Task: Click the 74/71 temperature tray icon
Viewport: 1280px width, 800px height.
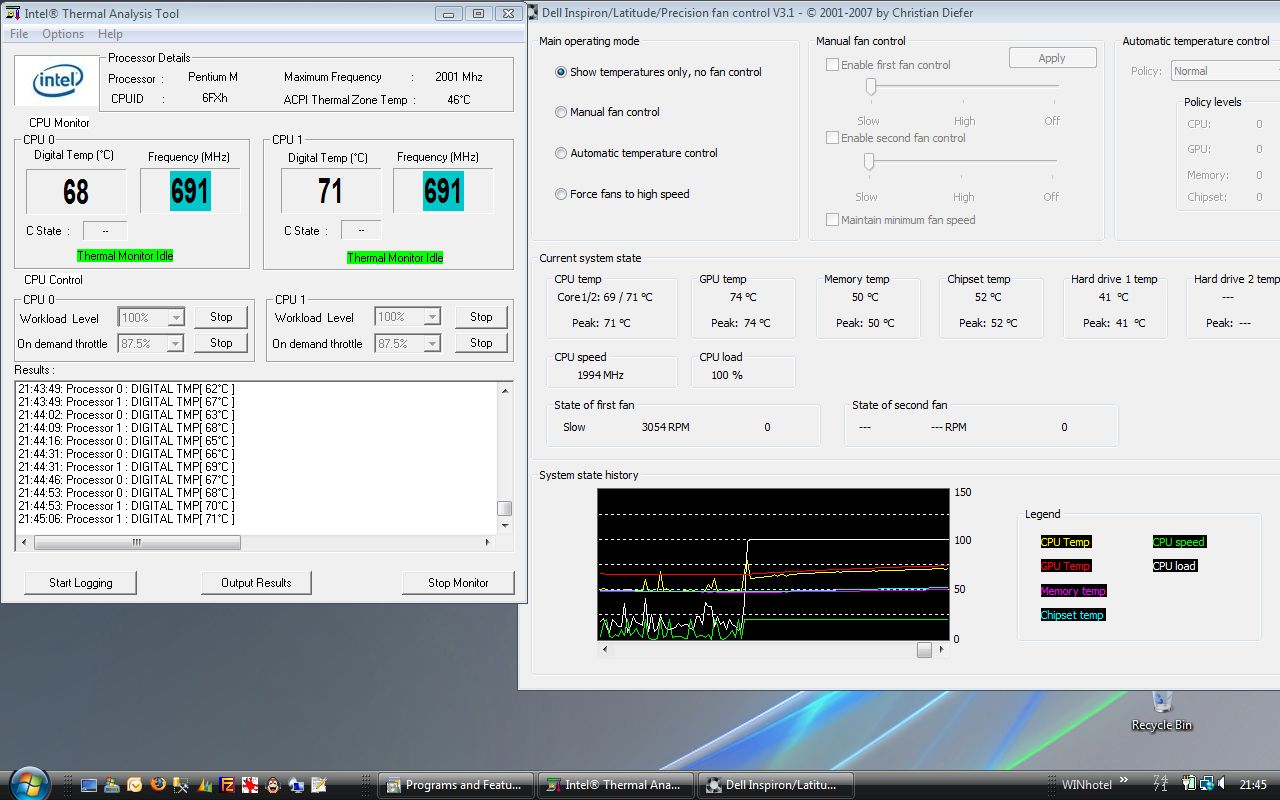Action: [1161, 783]
